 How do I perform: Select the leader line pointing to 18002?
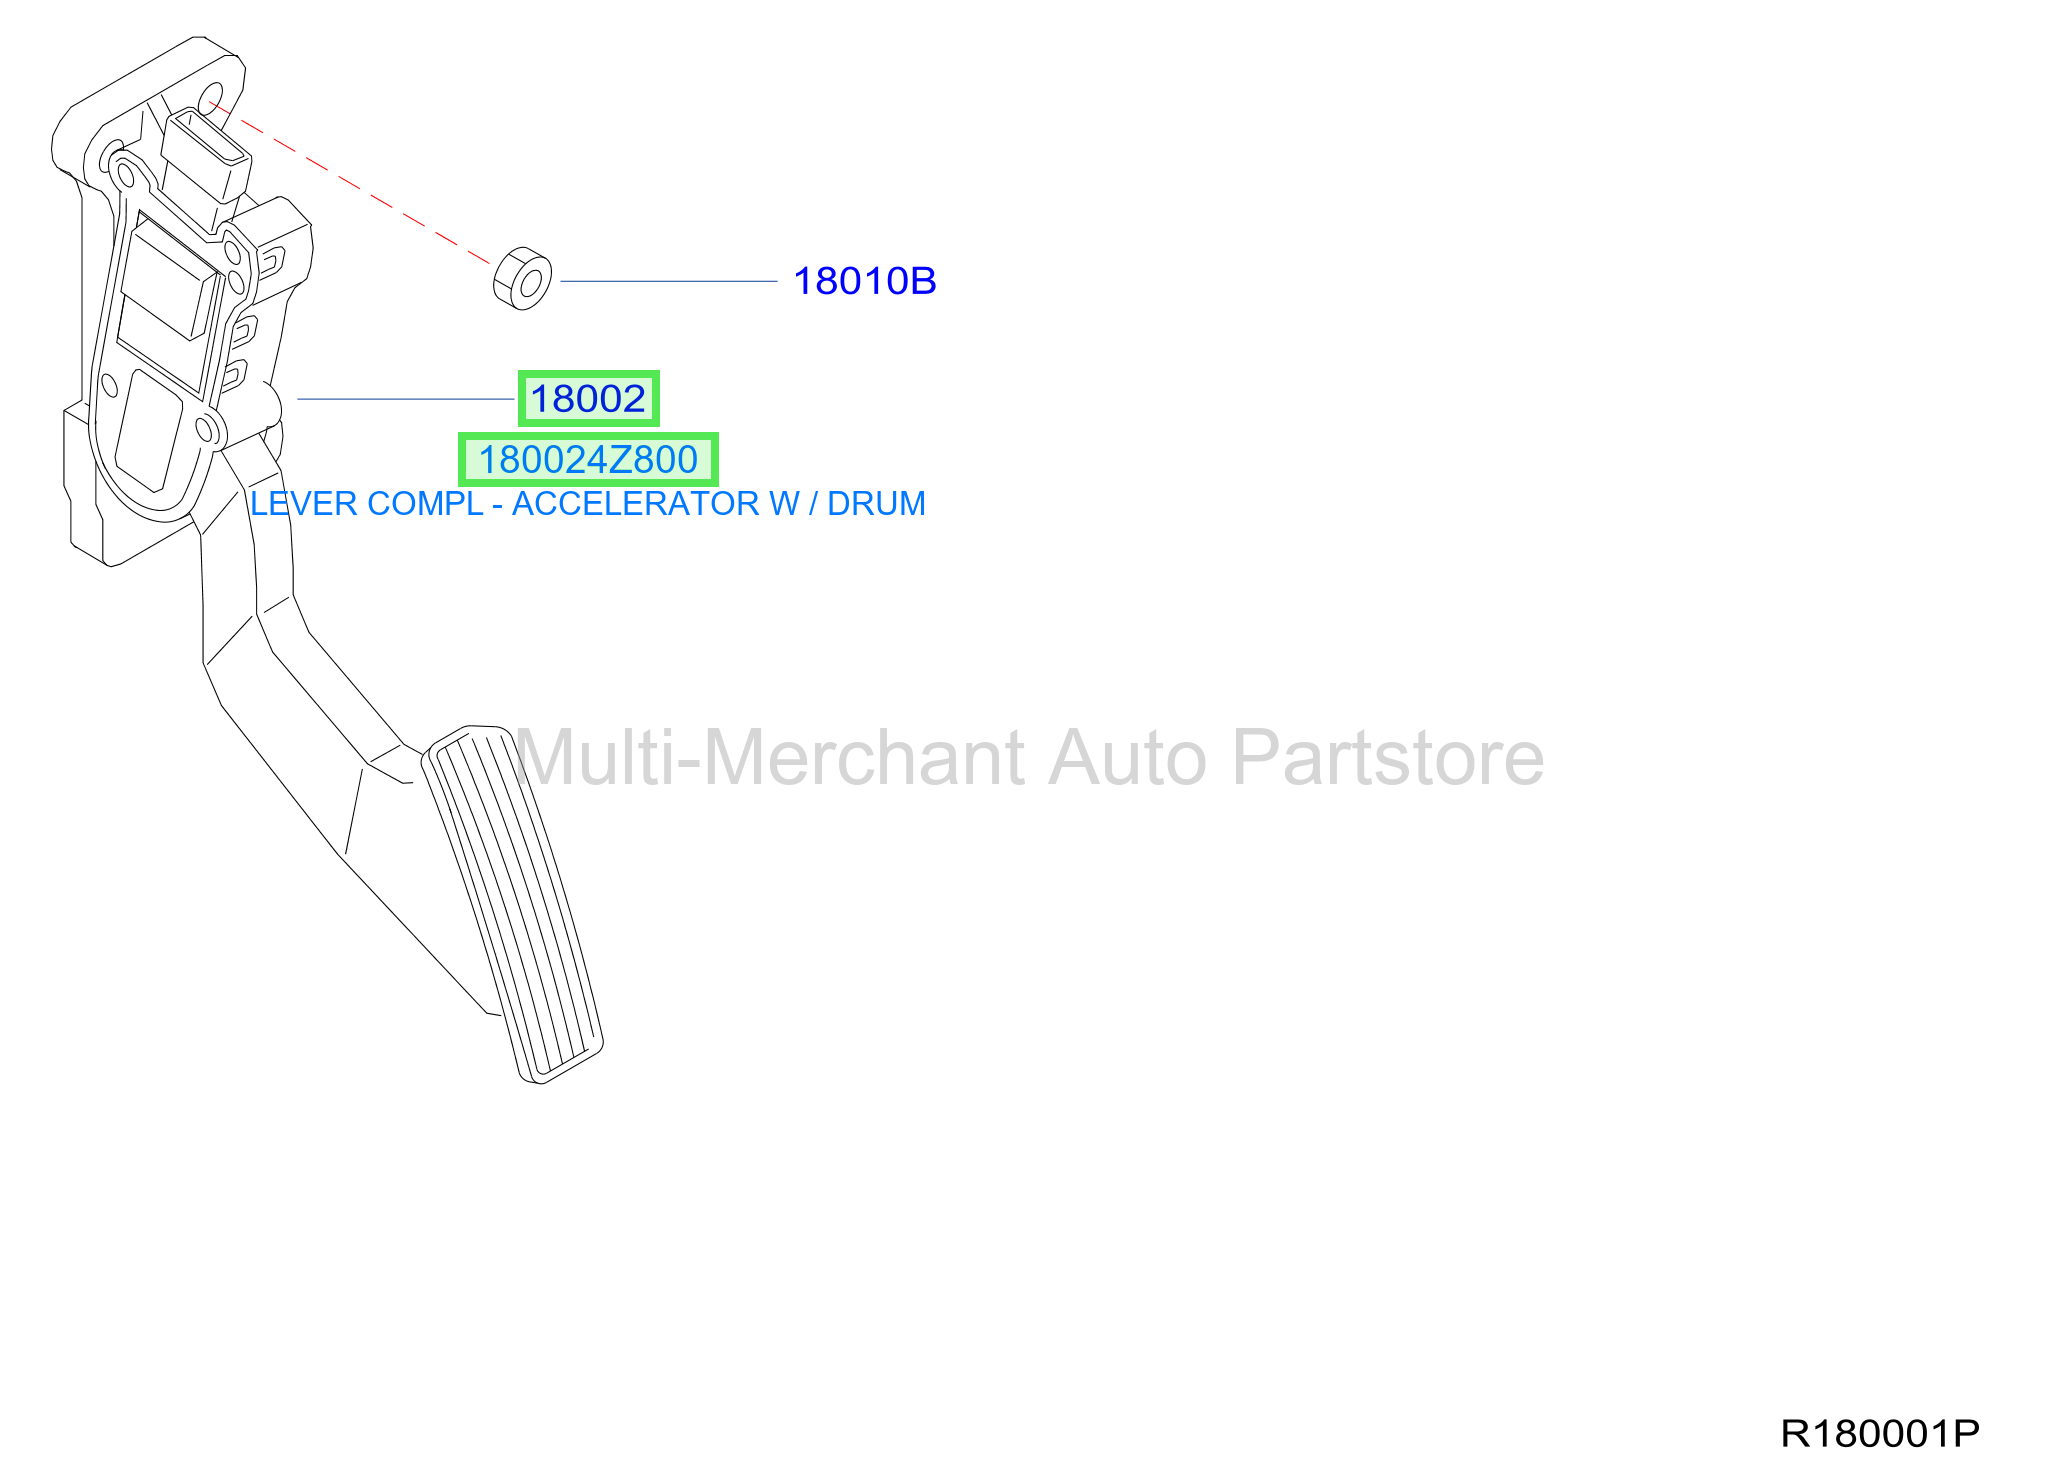pyautogui.click(x=405, y=399)
